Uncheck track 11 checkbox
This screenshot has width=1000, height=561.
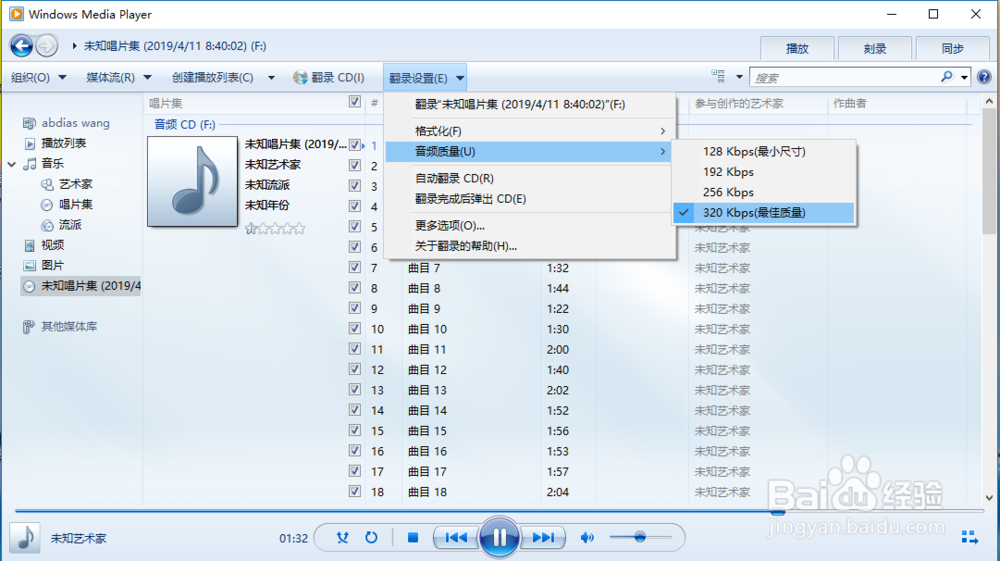click(x=355, y=349)
